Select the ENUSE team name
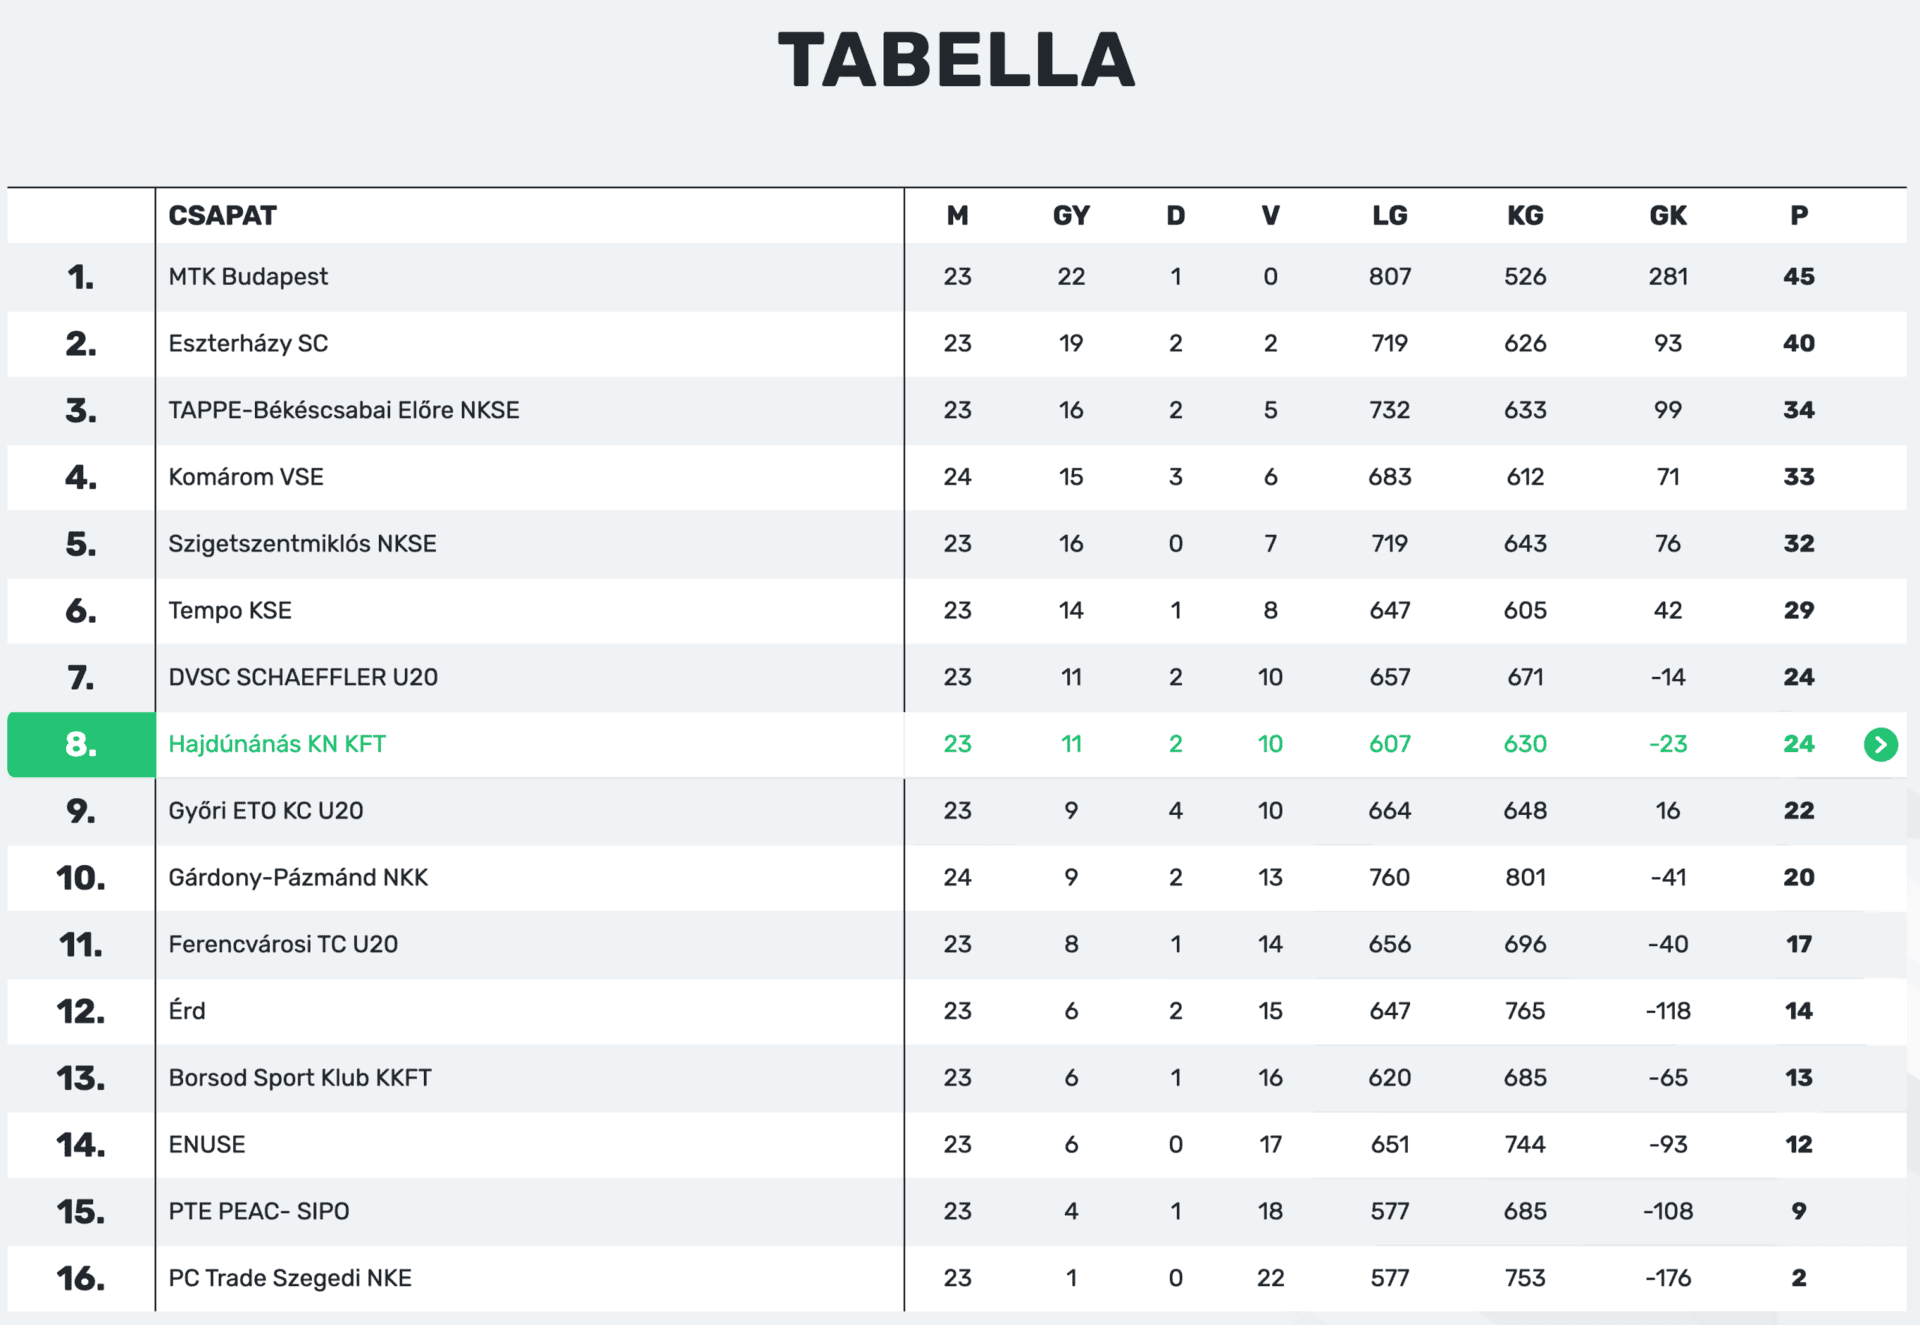The height and width of the screenshot is (1325, 1920). pos(207,1145)
